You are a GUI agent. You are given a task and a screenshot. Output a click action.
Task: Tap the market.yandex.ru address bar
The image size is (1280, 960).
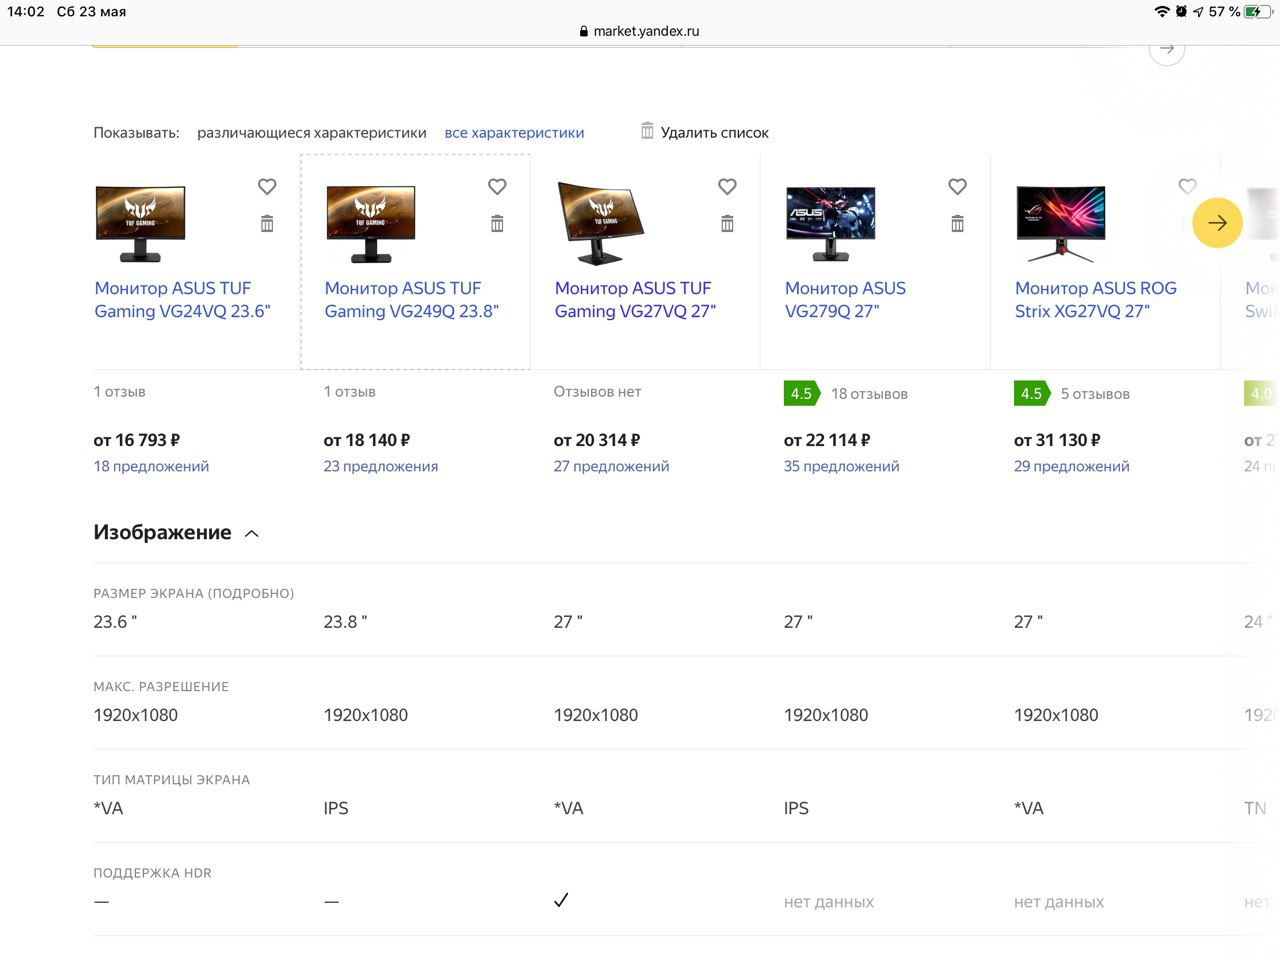pyautogui.click(x=640, y=31)
